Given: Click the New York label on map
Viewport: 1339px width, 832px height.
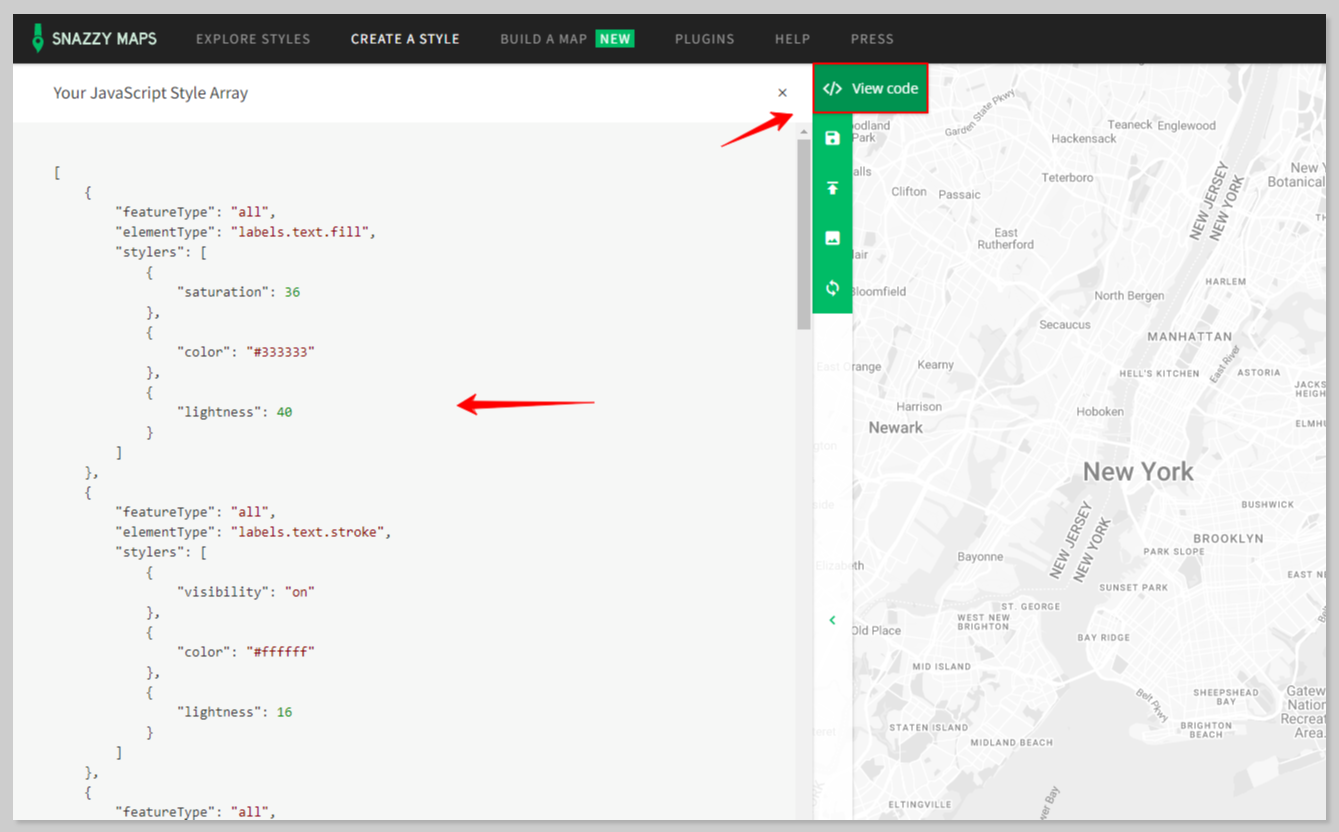Looking at the screenshot, I should click(1138, 472).
